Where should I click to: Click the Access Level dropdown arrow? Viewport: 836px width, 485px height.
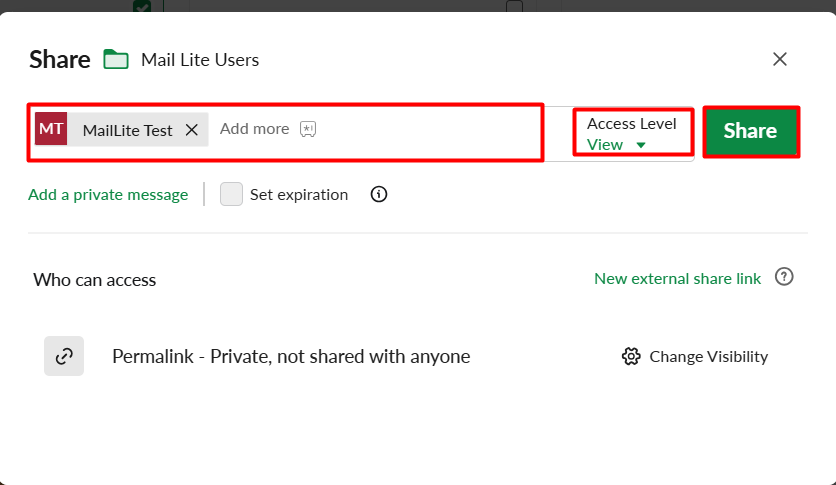[x=641, y=145]
